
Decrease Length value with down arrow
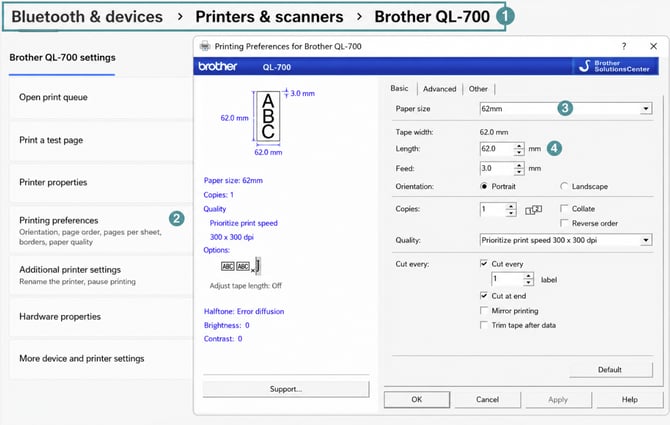click(x=519, y=152)
